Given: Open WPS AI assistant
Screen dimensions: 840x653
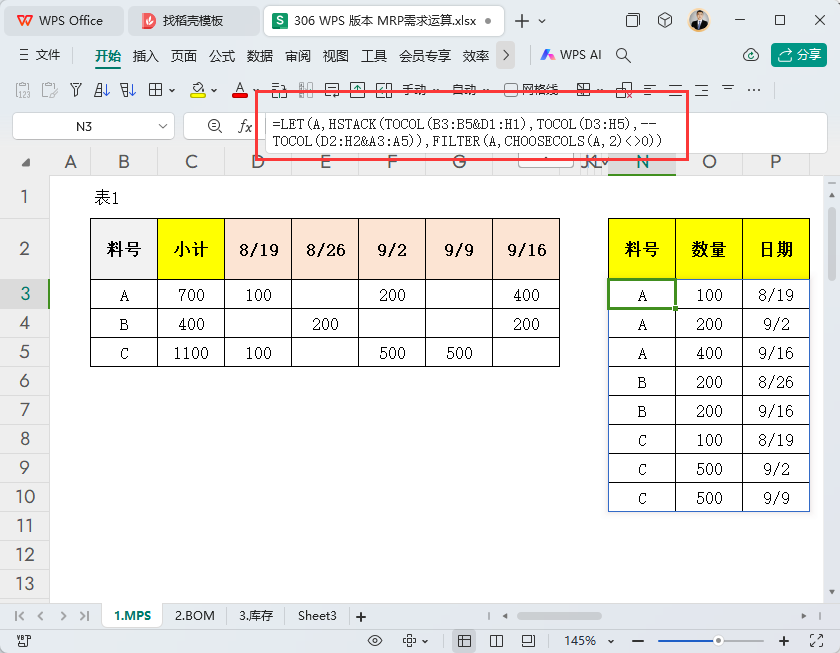Looking at the screenshot, I should coord(571,55).
